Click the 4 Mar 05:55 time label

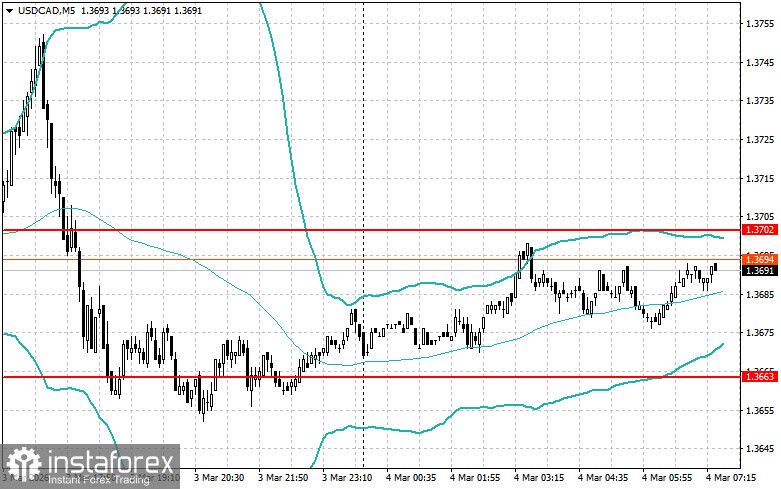[667, 478]
